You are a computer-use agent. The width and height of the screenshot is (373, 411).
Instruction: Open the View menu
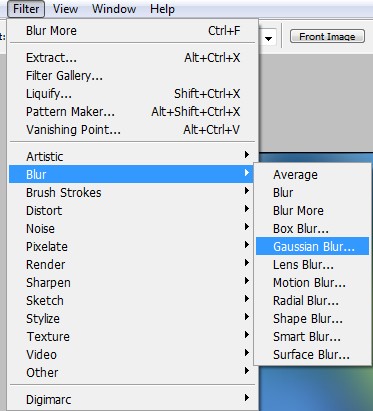pos(65,9)
